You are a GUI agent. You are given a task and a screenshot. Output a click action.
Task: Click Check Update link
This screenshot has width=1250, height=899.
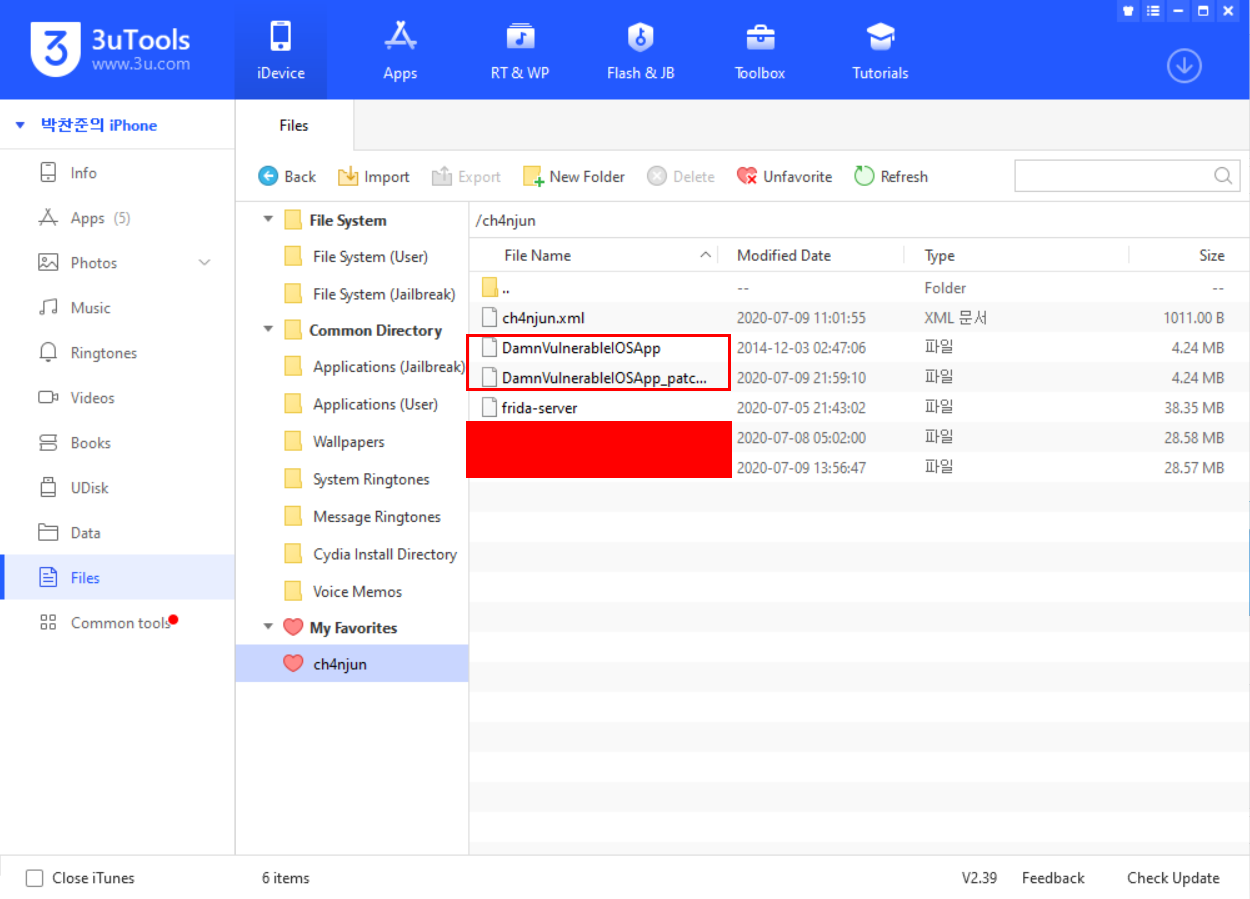(x=1173, y=878)
